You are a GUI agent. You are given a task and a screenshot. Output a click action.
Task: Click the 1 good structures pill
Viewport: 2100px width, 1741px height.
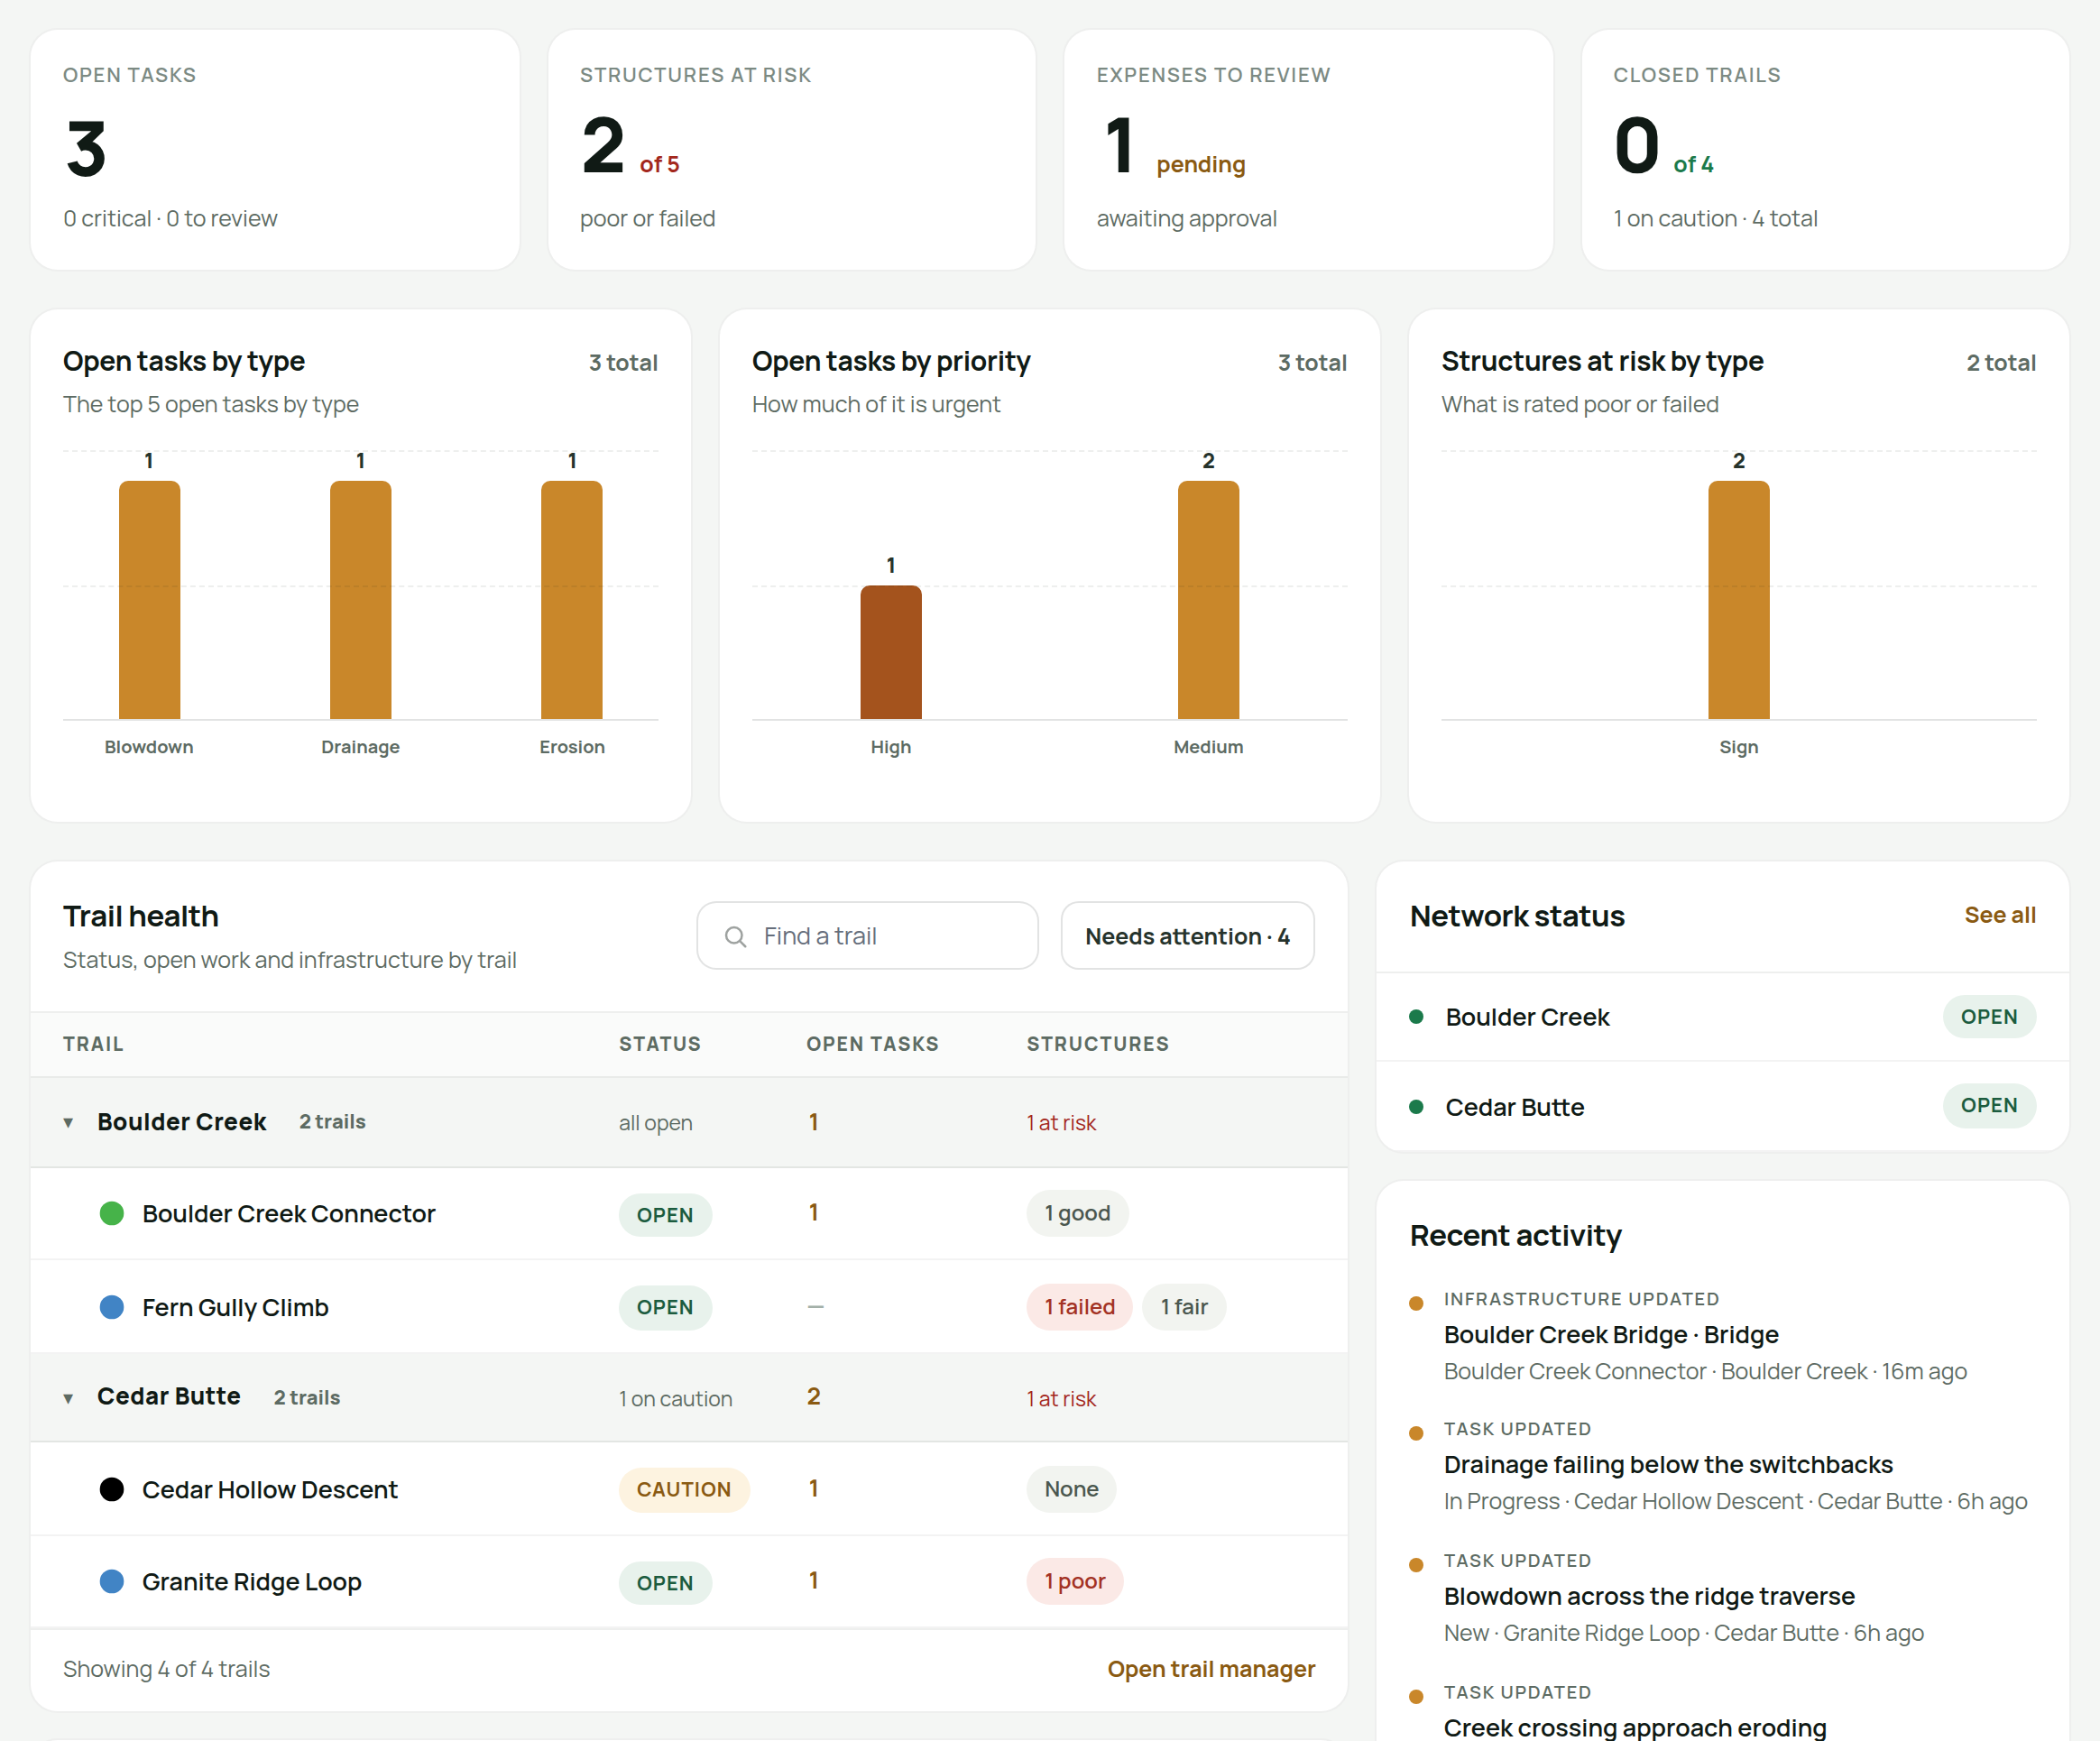click(1077, 1213)
